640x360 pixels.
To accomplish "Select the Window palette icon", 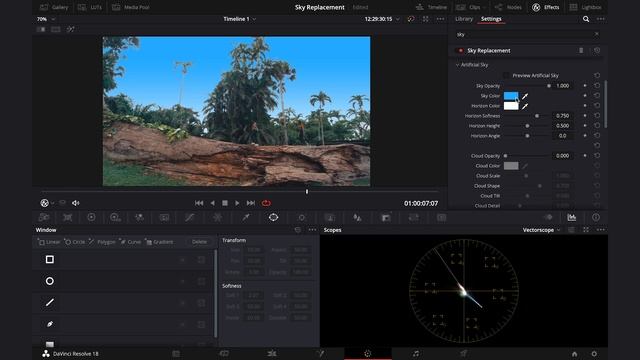I will tap(273, 218).
